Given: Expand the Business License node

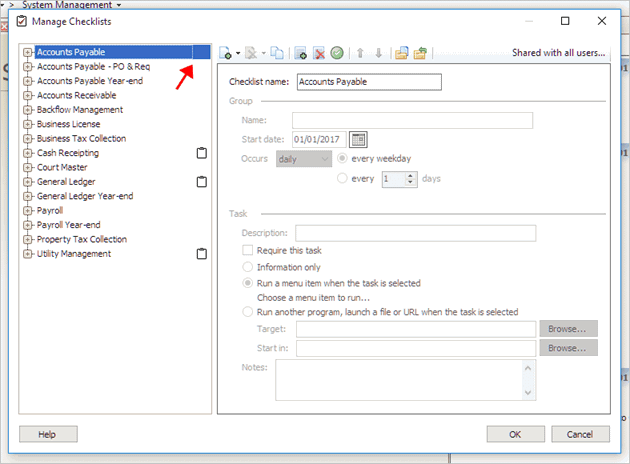Looking at the screenshot, I should (27, 124).
